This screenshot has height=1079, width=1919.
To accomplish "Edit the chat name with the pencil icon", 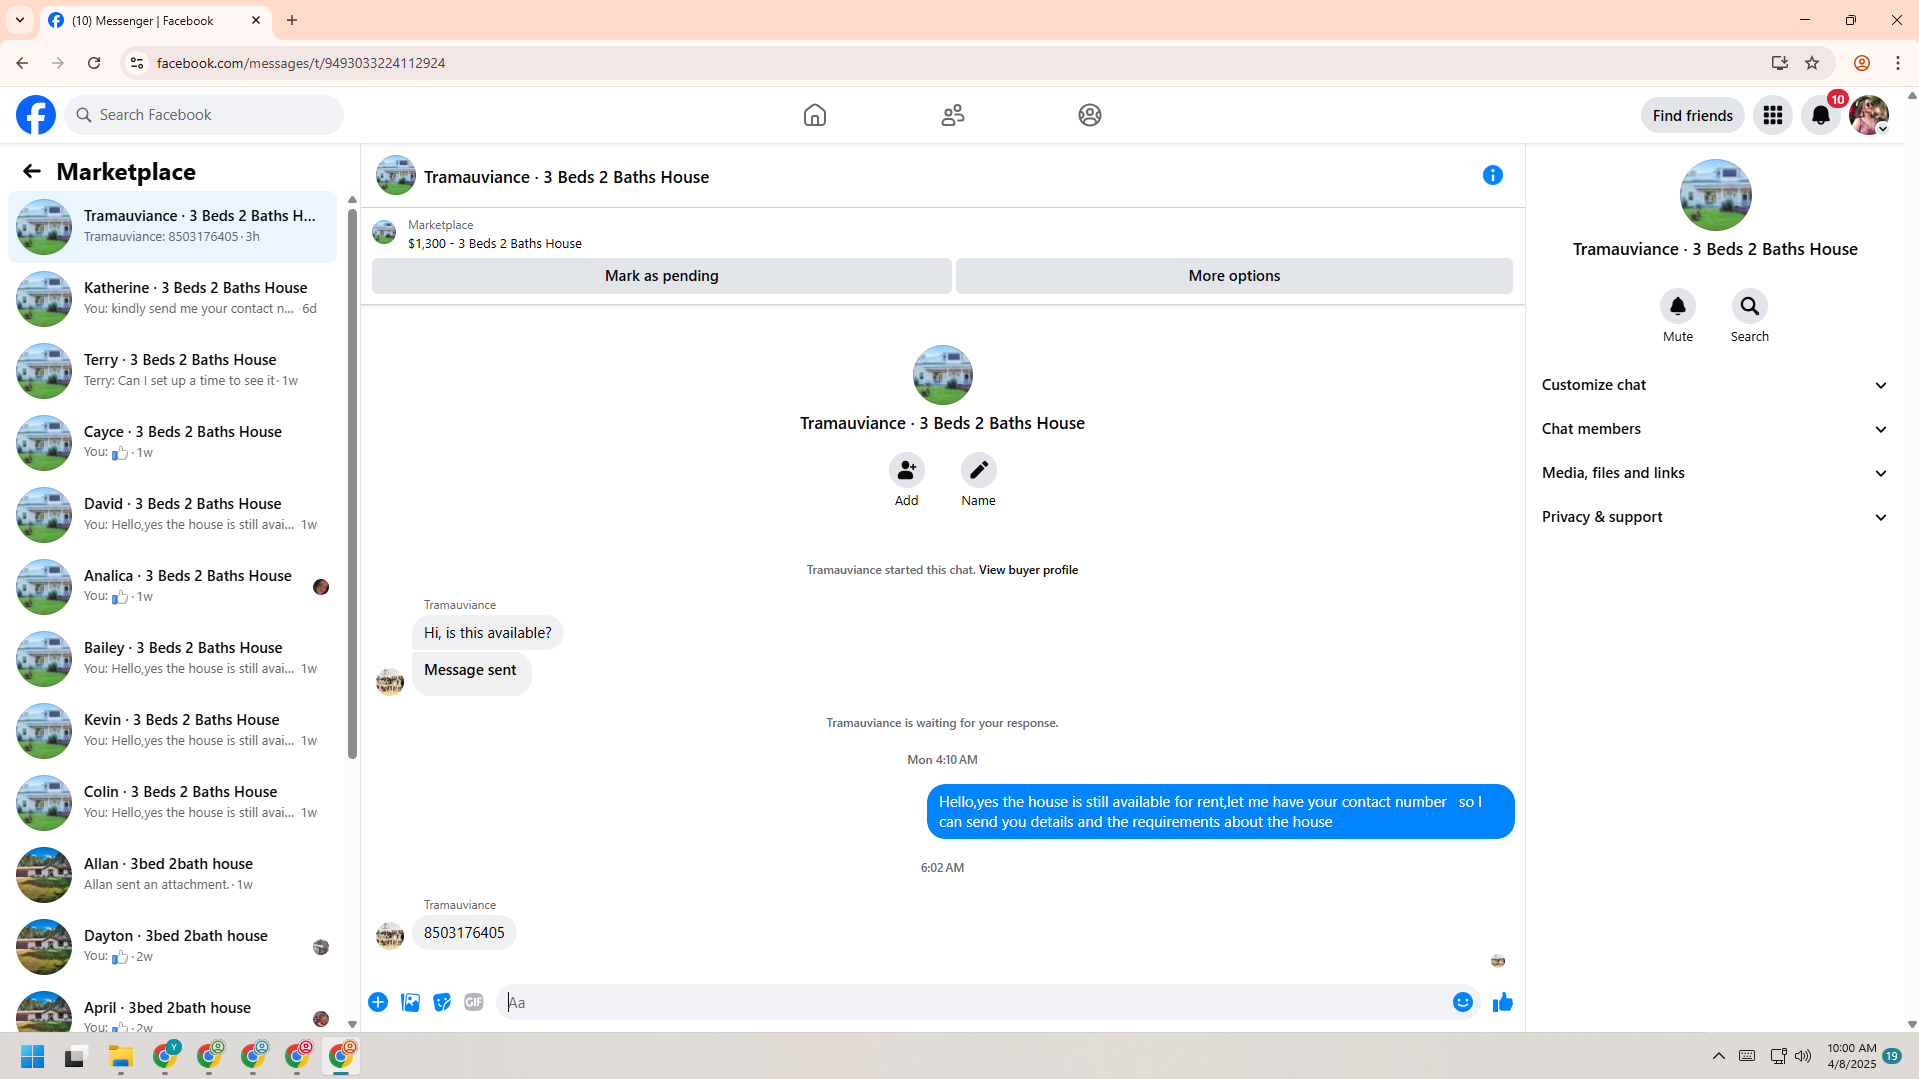I will (979, 470).
